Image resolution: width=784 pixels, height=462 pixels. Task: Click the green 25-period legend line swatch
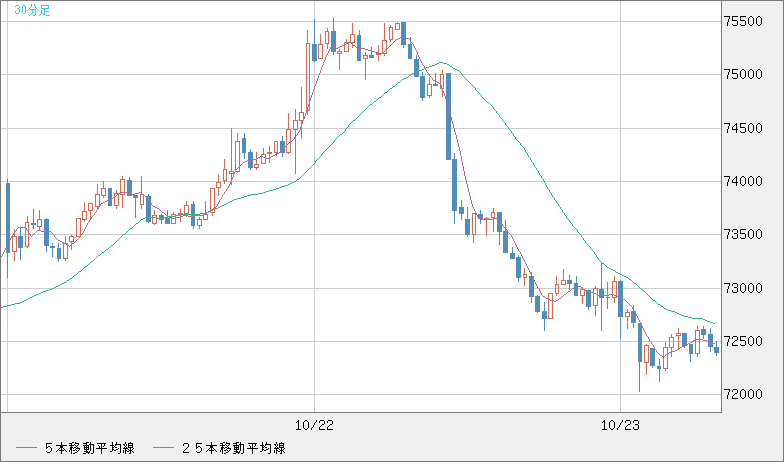tap(163, 448)
